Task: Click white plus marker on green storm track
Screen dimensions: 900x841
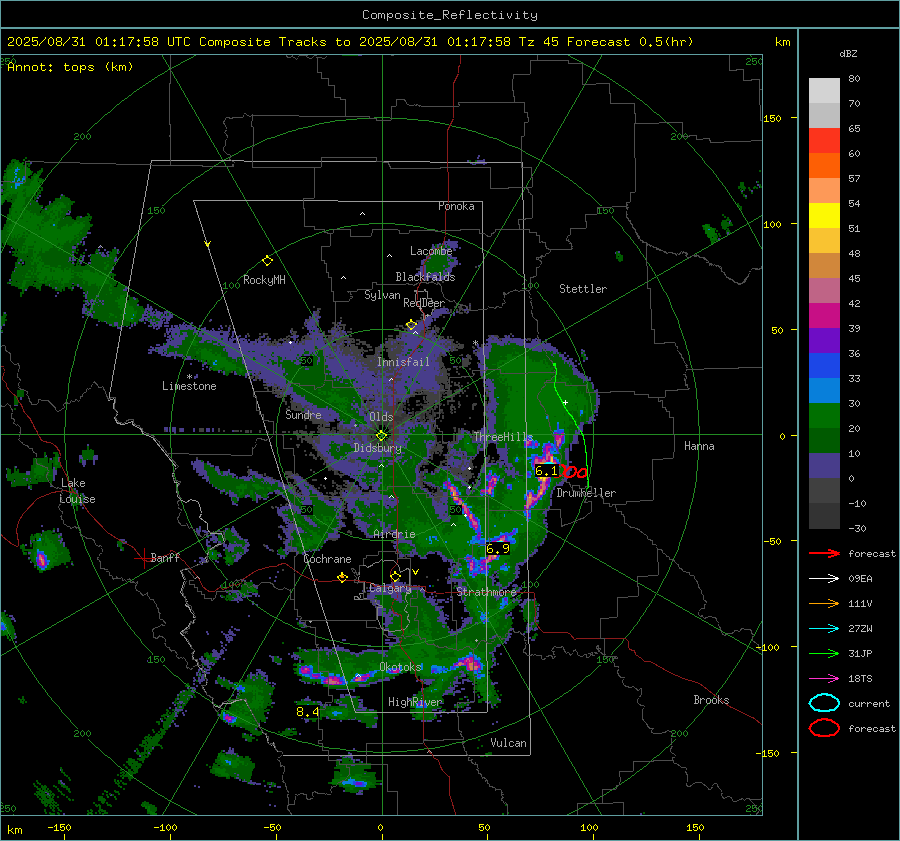Action: [x=565, y=402]
